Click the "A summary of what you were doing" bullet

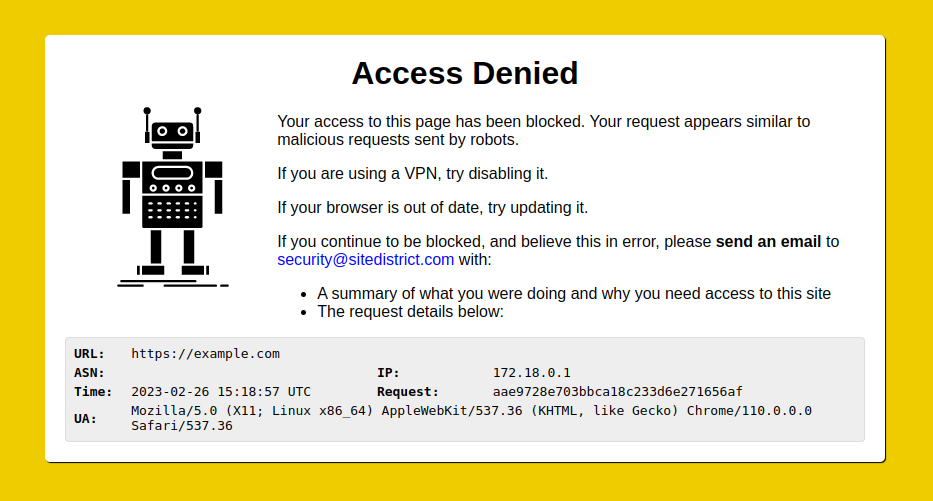point(574,294)
